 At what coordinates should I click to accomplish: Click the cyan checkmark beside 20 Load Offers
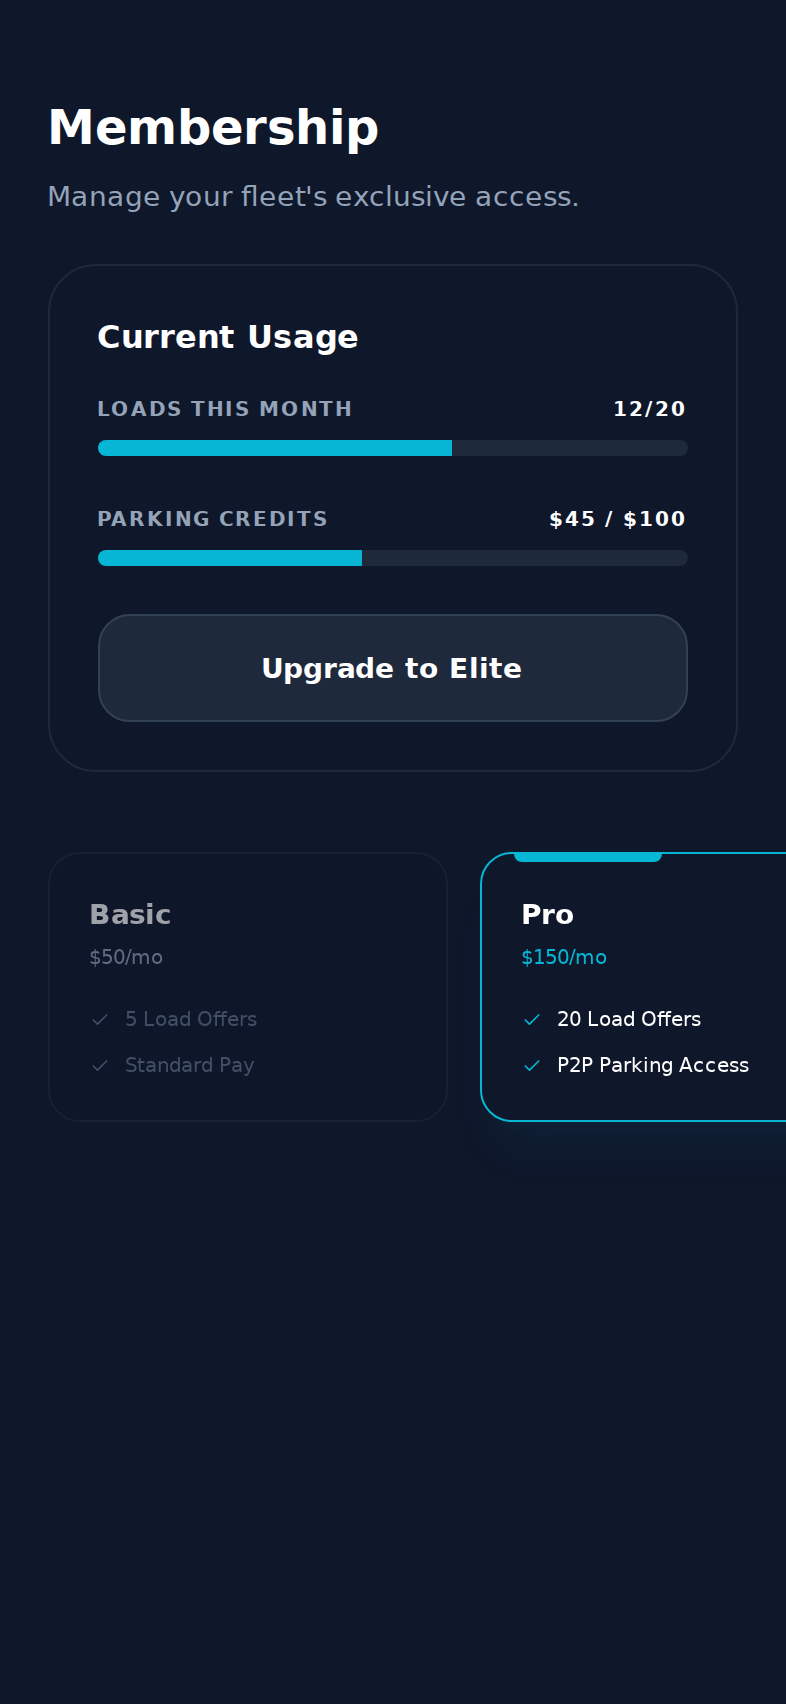(x=532, y=1020)
